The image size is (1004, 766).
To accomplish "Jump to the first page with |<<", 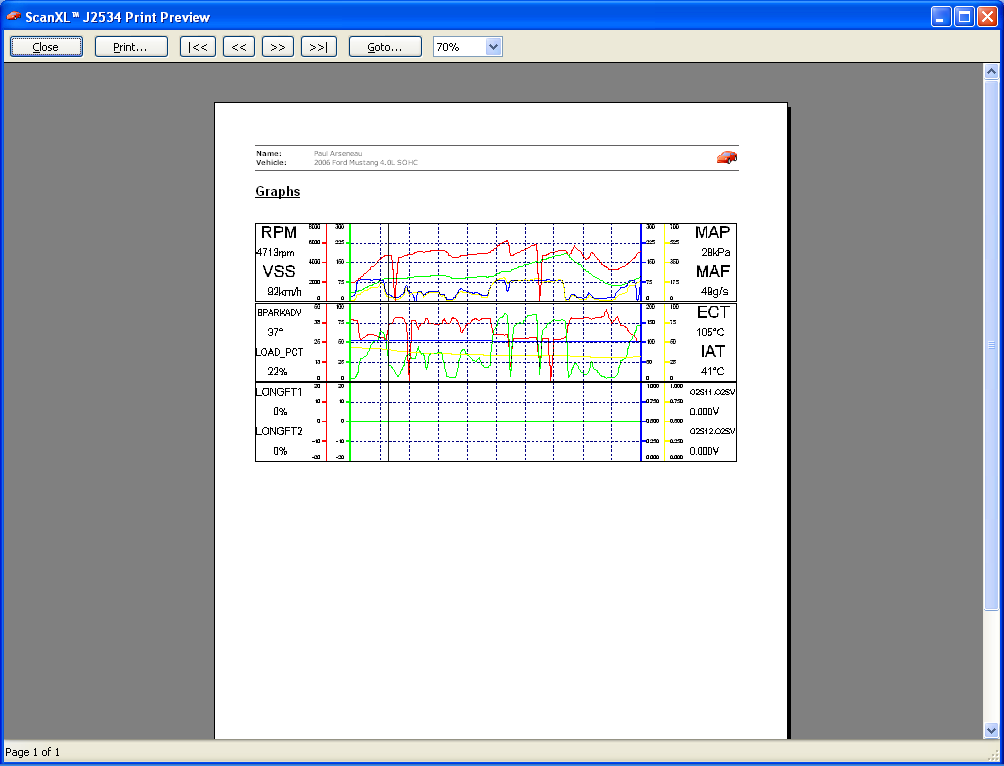I will pyautogui.click(x=198, y=47).
